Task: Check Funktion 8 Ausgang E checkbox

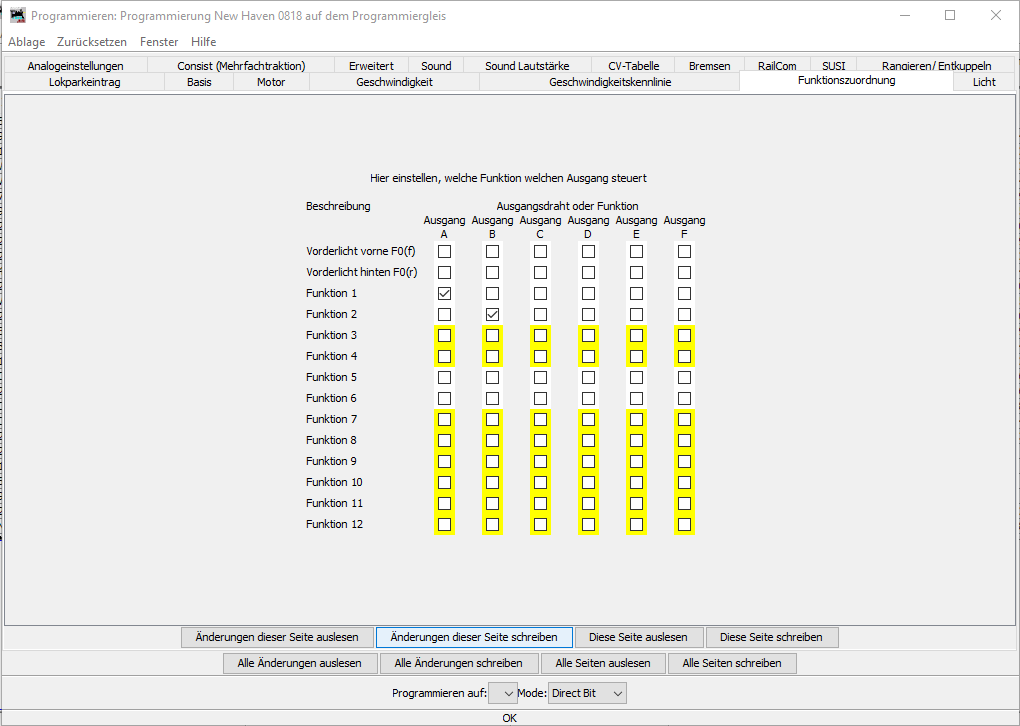Action: (x=636, y=440)
